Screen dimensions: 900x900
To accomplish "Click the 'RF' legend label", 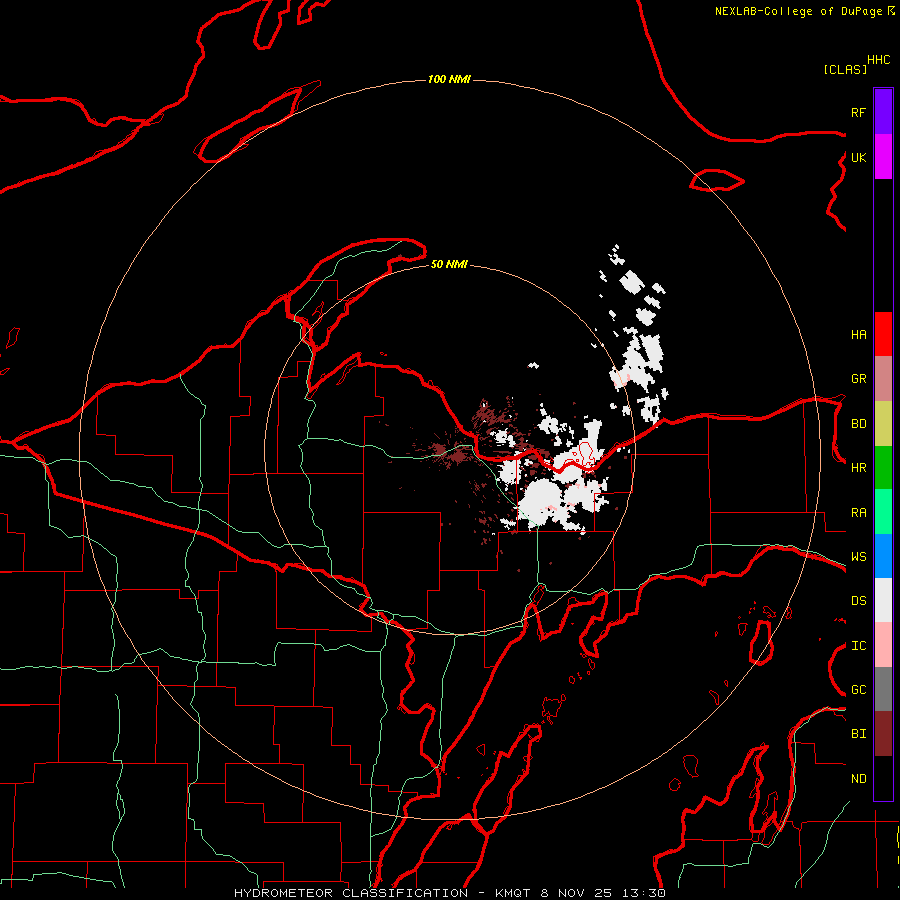I will [858, 112].
